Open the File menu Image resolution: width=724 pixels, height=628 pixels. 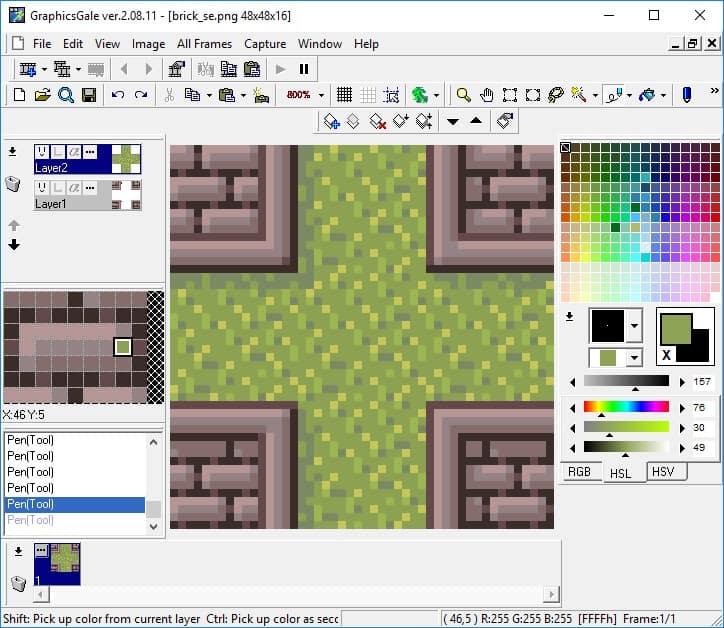click(42, 44)
